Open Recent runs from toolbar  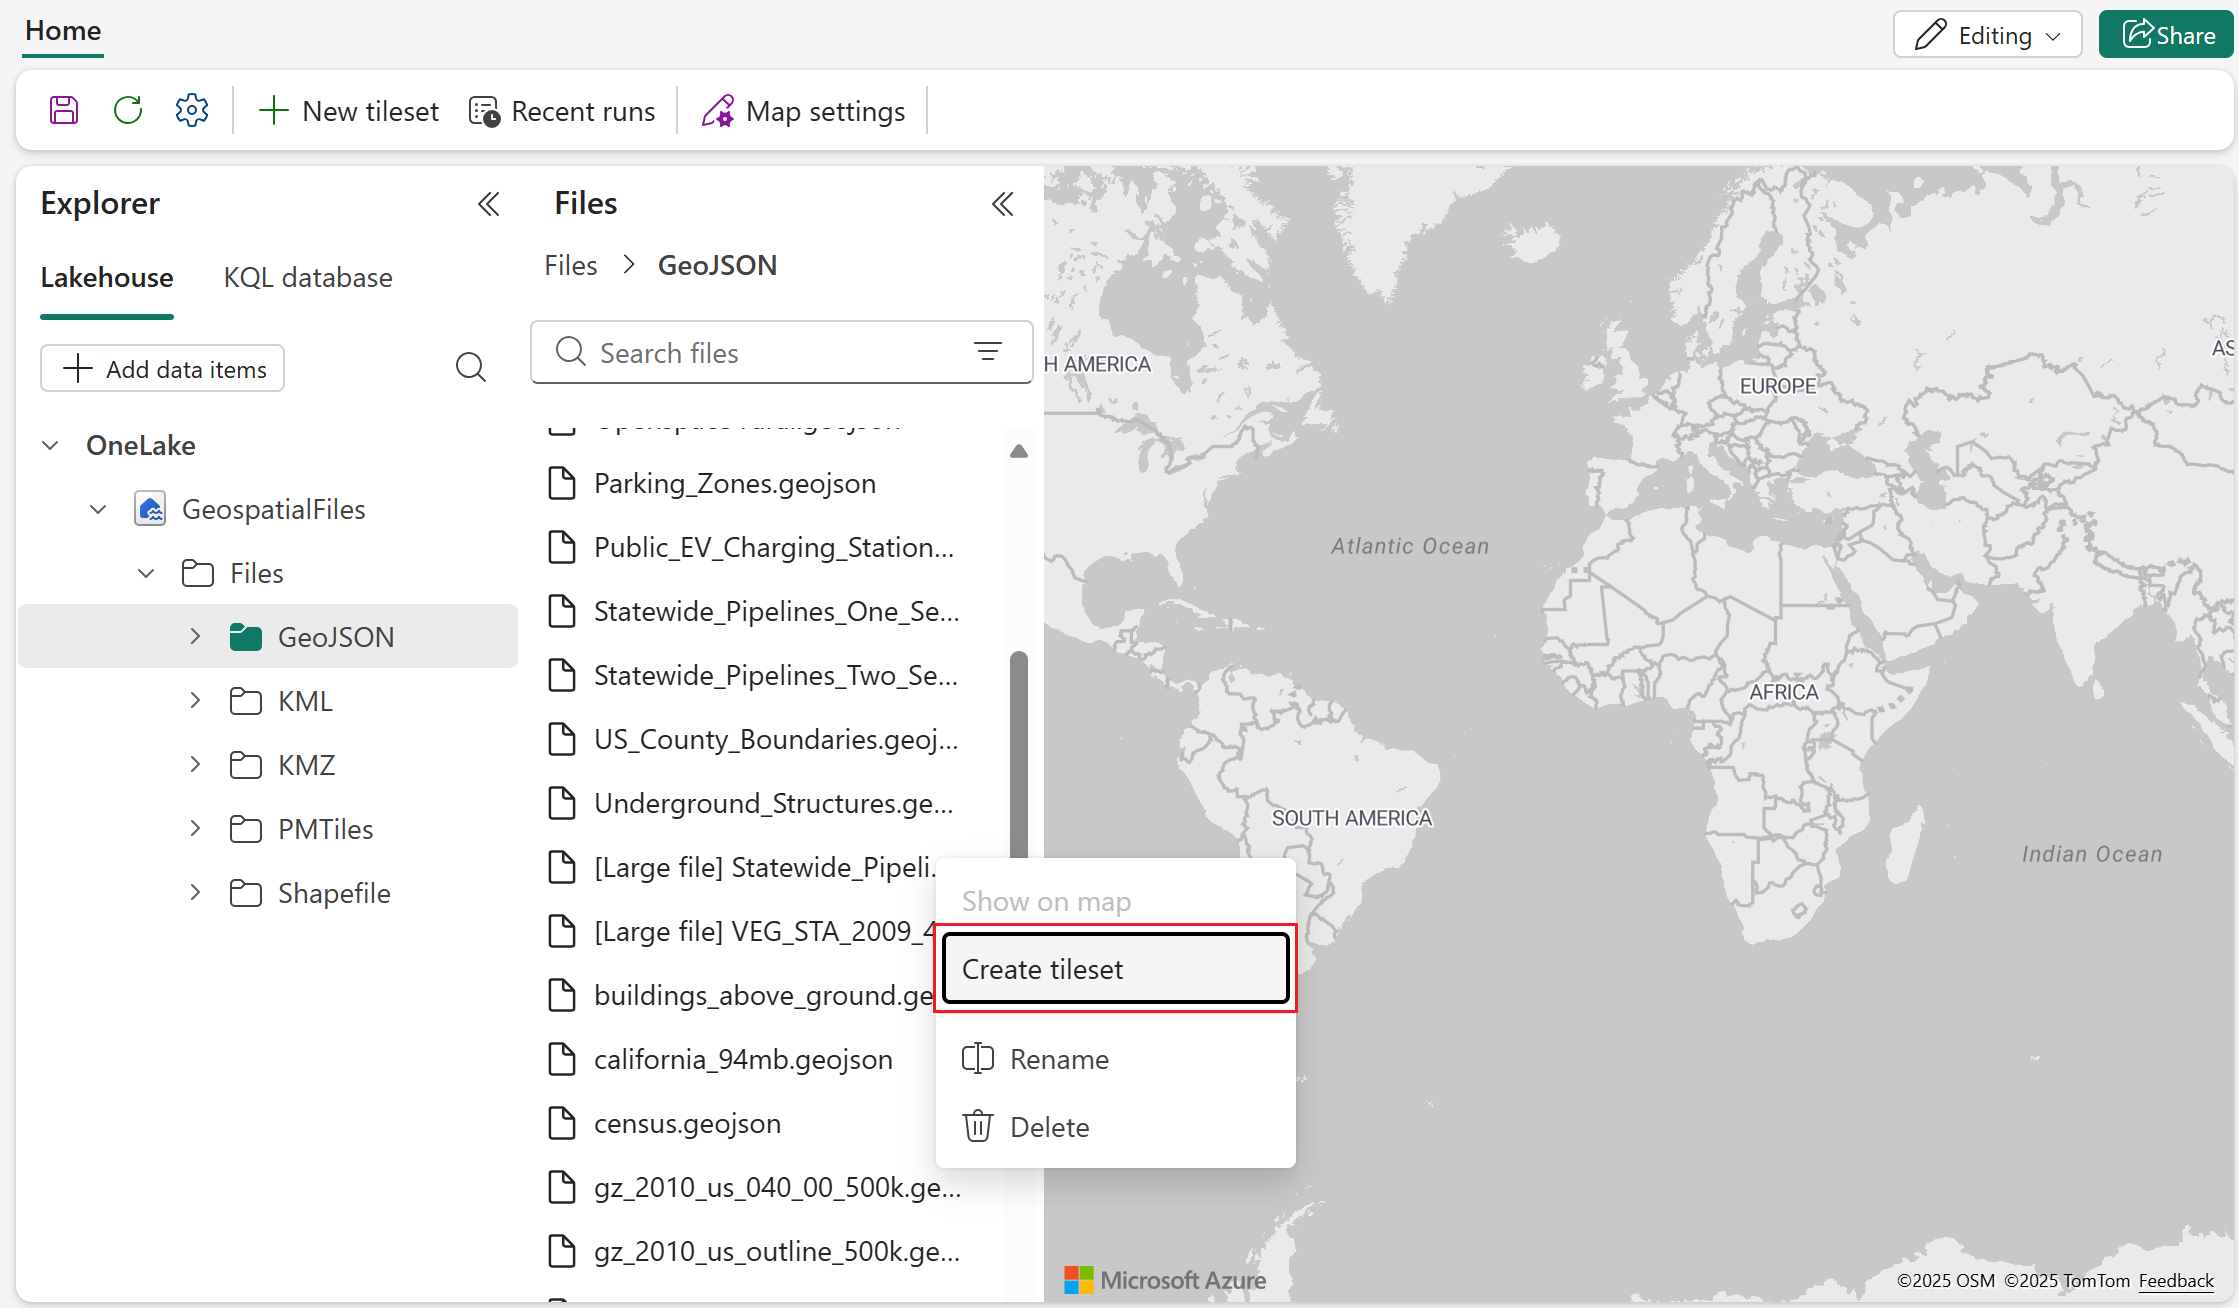point(562,111)
